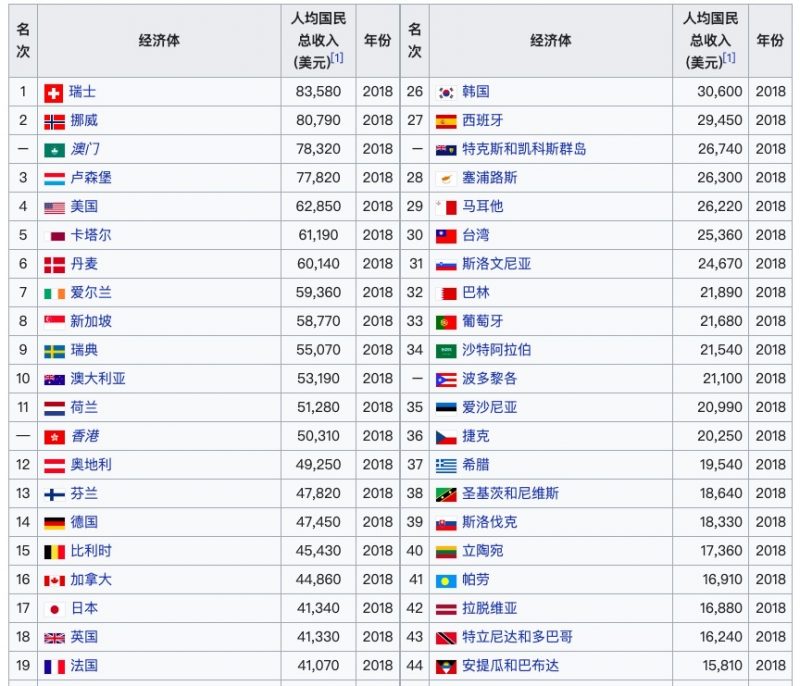The height and width of the screenshot is (686, 800).
Task: Click the Germany flag icon
Action: (54, 523)
